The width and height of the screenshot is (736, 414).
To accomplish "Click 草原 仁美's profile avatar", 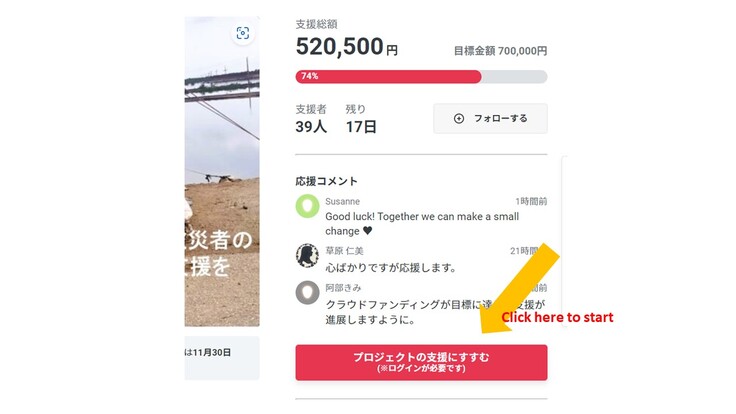I will (307, 255).
